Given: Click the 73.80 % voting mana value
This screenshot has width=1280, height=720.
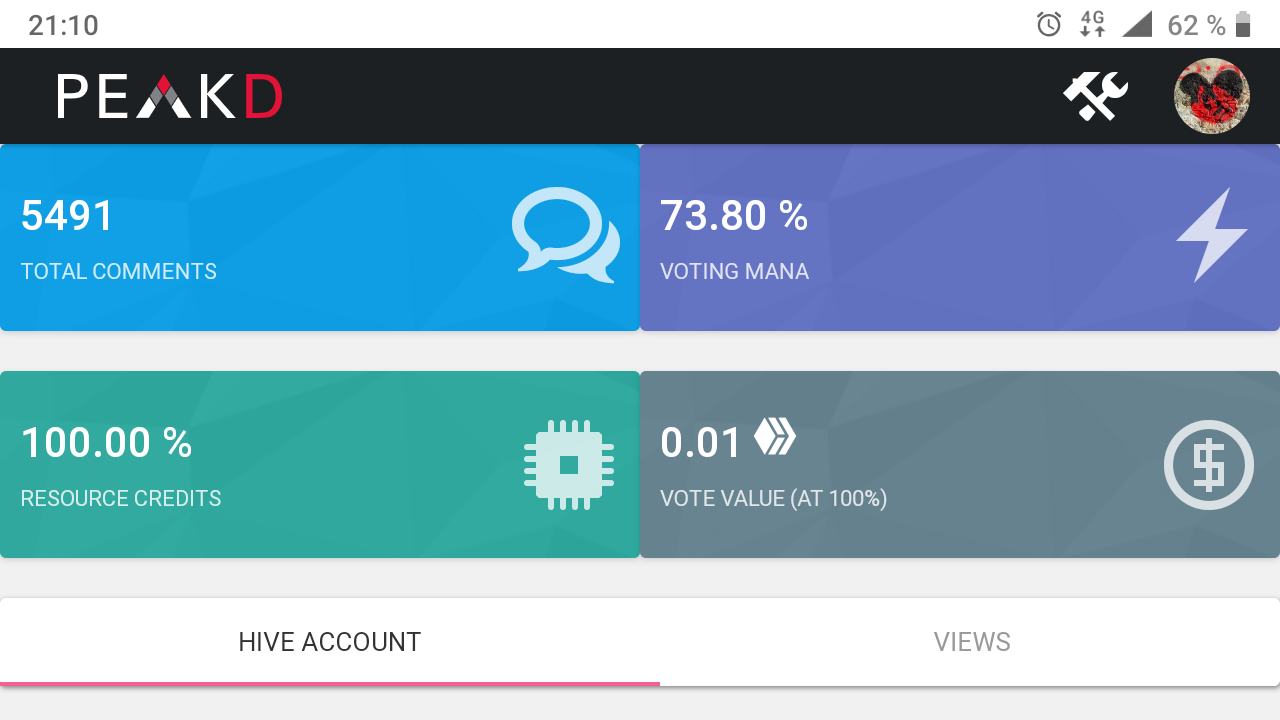Looking at the screenshot, I should click(x=734, y=216).
